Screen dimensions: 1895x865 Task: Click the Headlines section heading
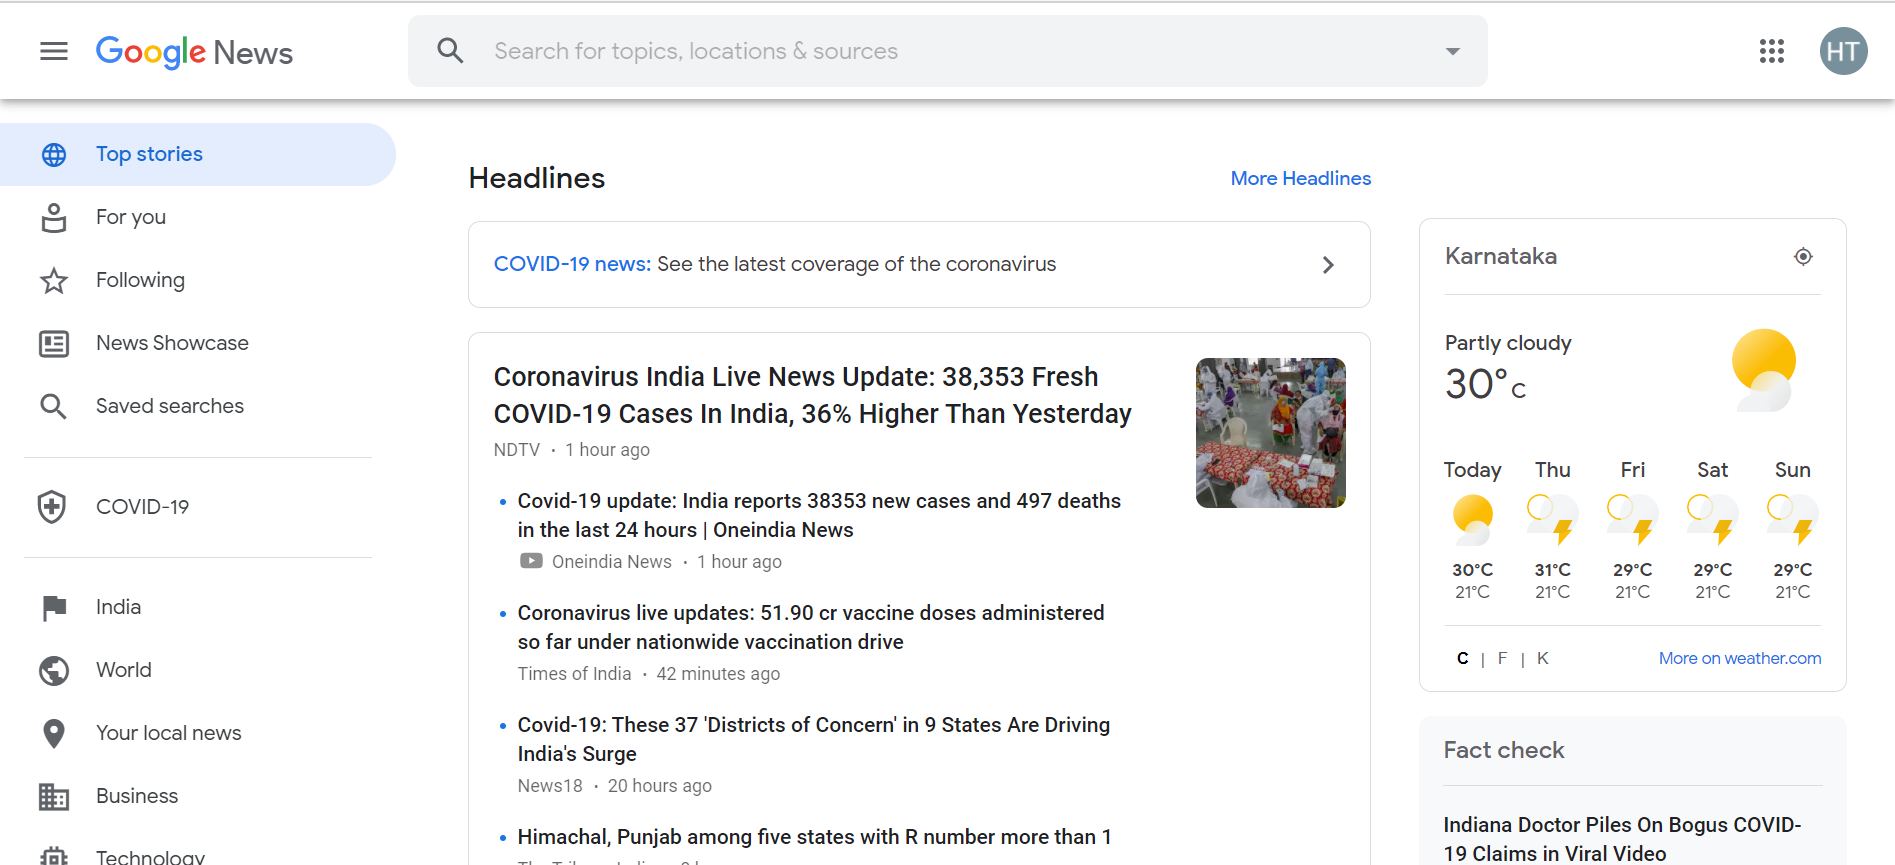(x=537, y=178)
